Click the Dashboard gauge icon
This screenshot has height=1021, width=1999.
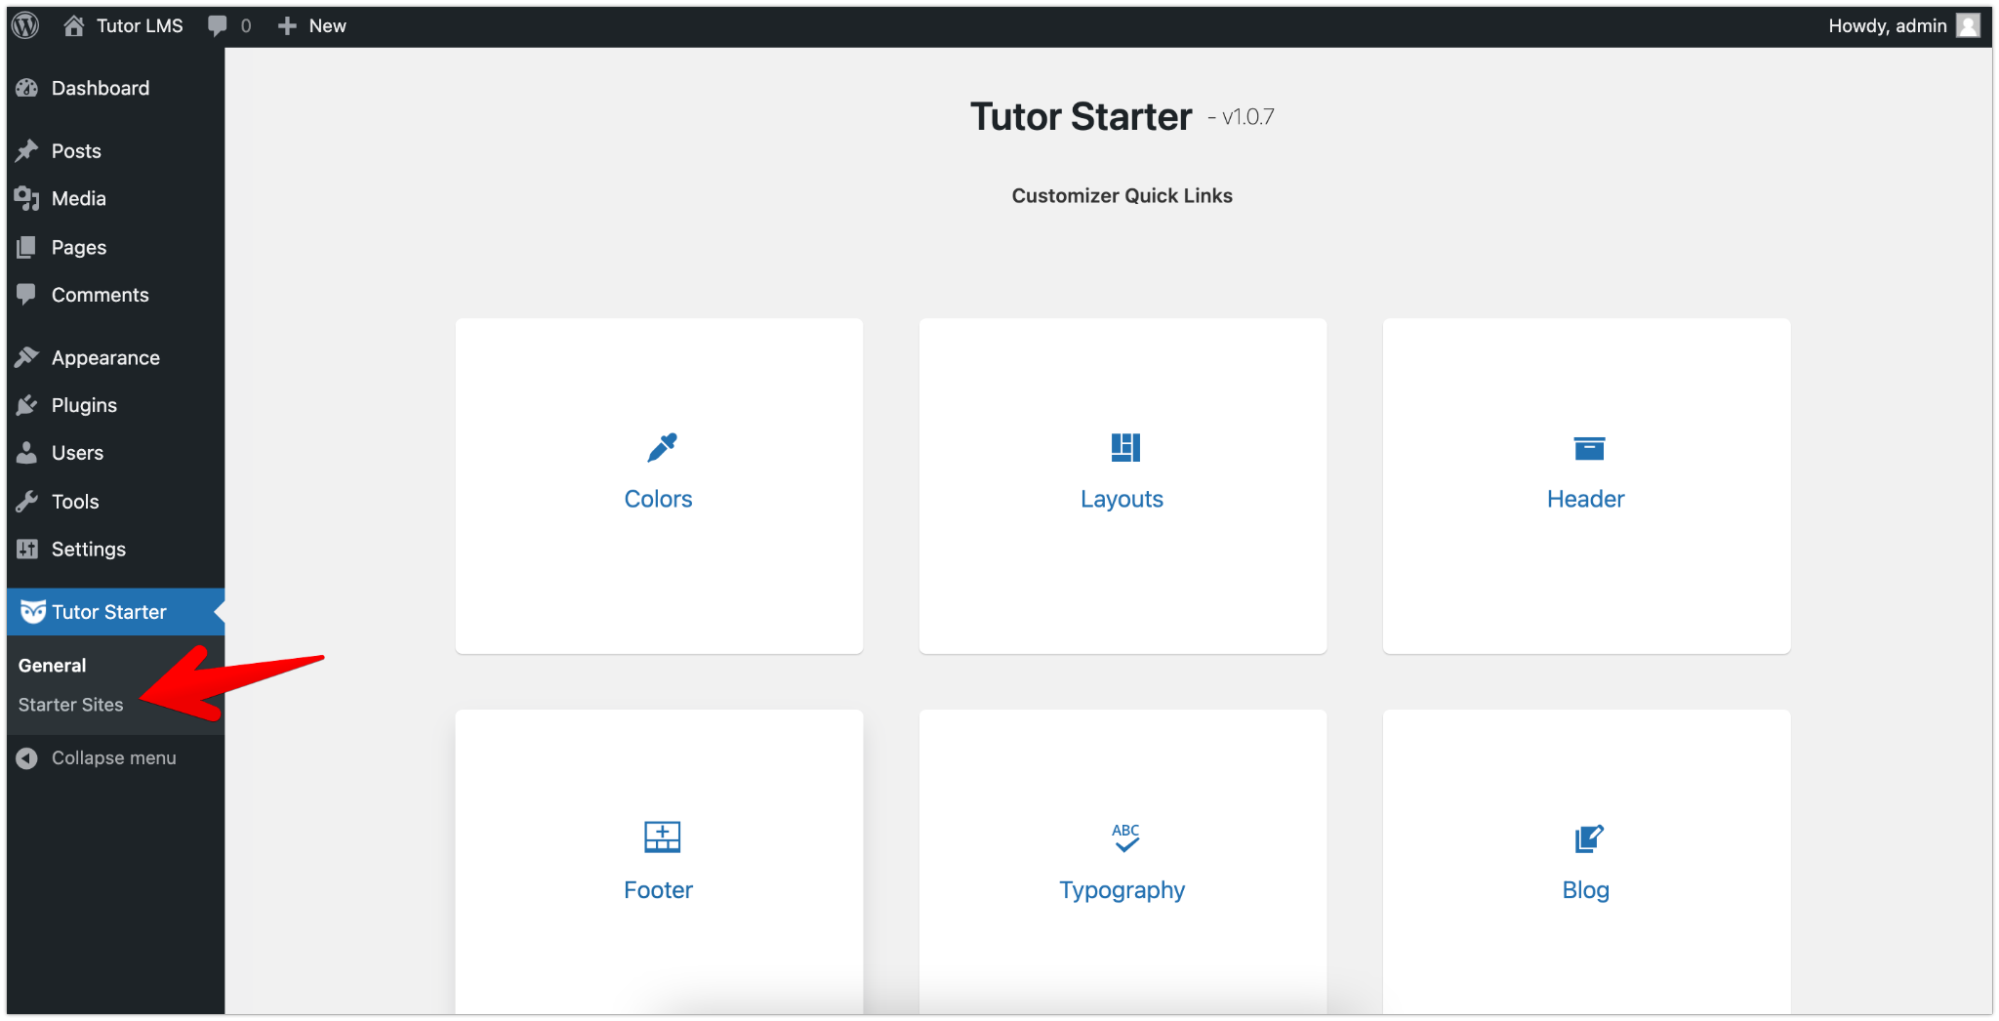27,88
